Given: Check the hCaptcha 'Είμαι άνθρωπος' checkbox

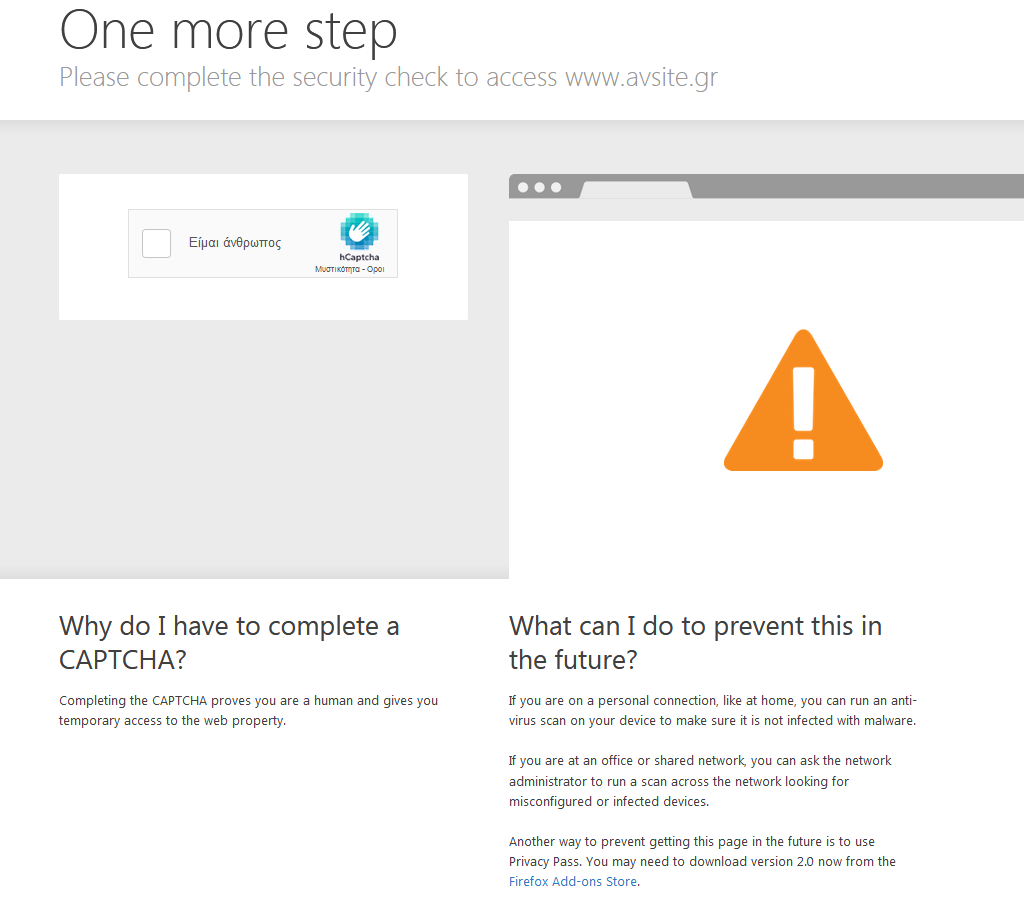Looking at the screenshot, I should (x=156, y=244).
